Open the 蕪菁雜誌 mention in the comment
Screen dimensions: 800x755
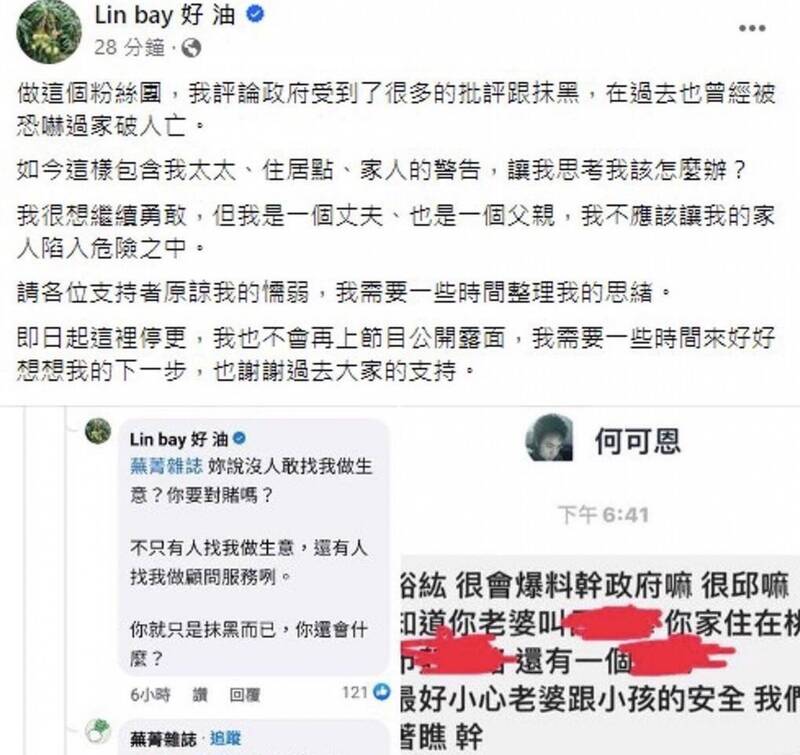[x=166, y=467]
